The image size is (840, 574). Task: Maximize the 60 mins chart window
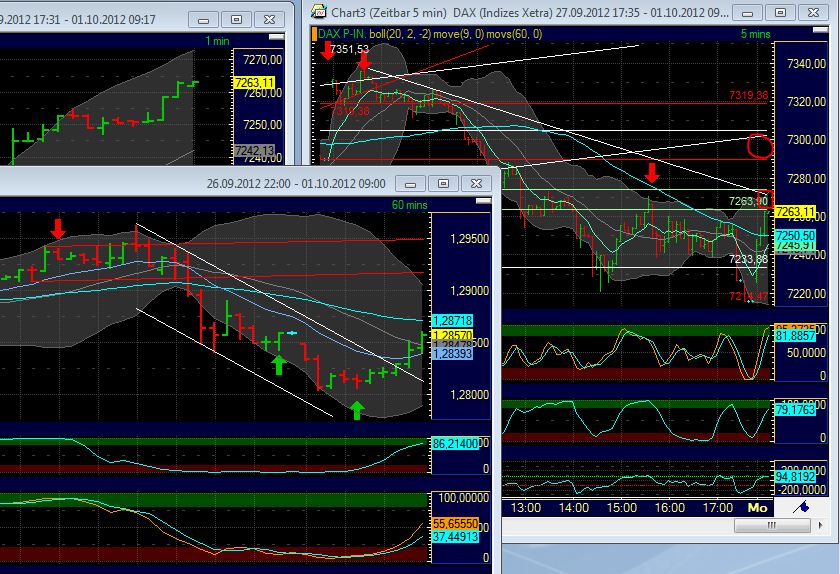tap(443, 184)
